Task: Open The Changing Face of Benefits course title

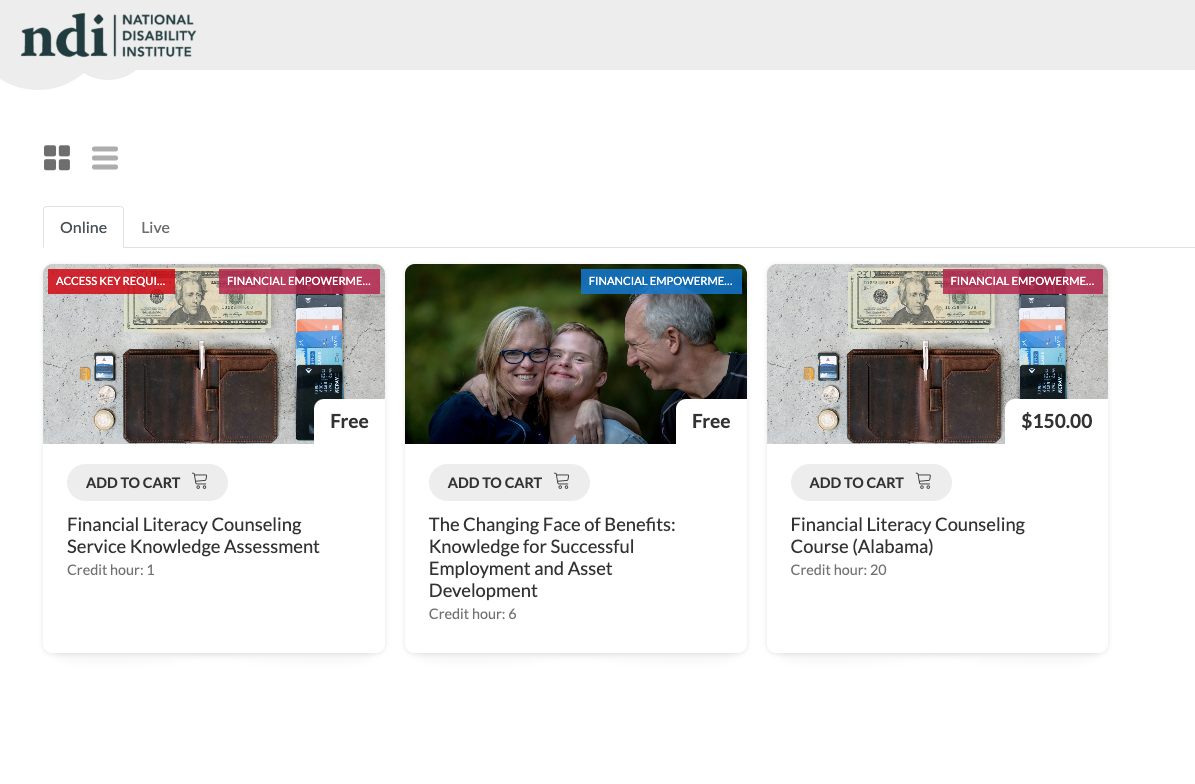Action: pyautogui.click(x=552, y=558)
